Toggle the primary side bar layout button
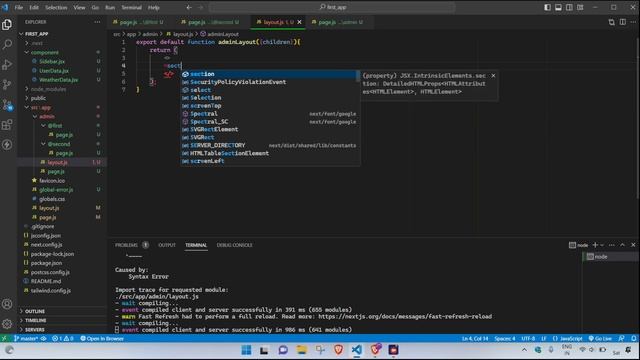This screenshot has height=360, width=640. pyautogui.click(x=547, y=7)
